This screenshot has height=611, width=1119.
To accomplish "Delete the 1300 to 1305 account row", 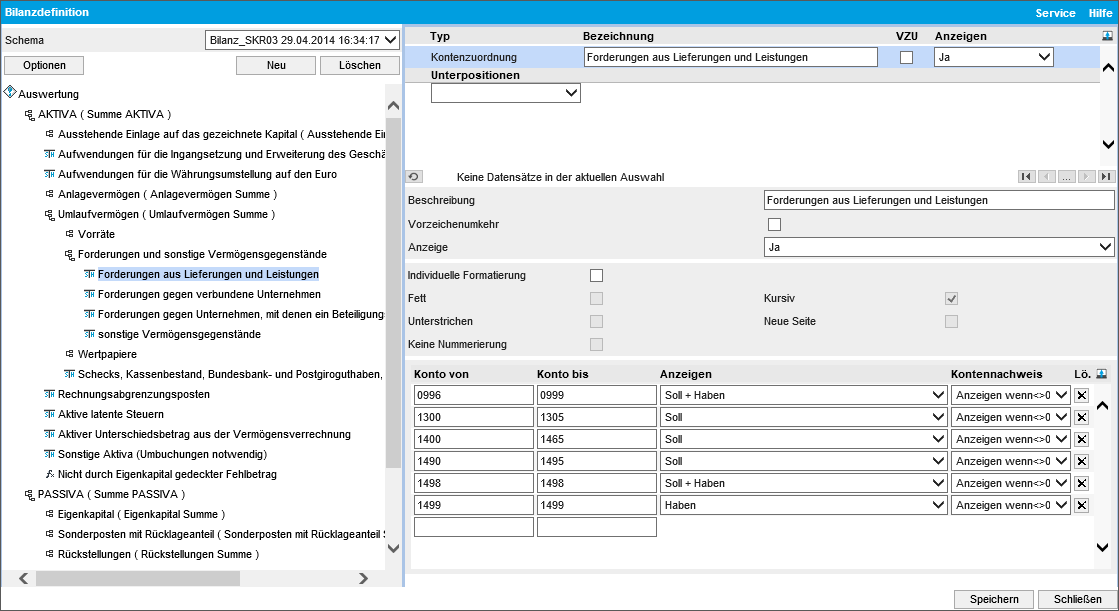I will click(1082, 418).
